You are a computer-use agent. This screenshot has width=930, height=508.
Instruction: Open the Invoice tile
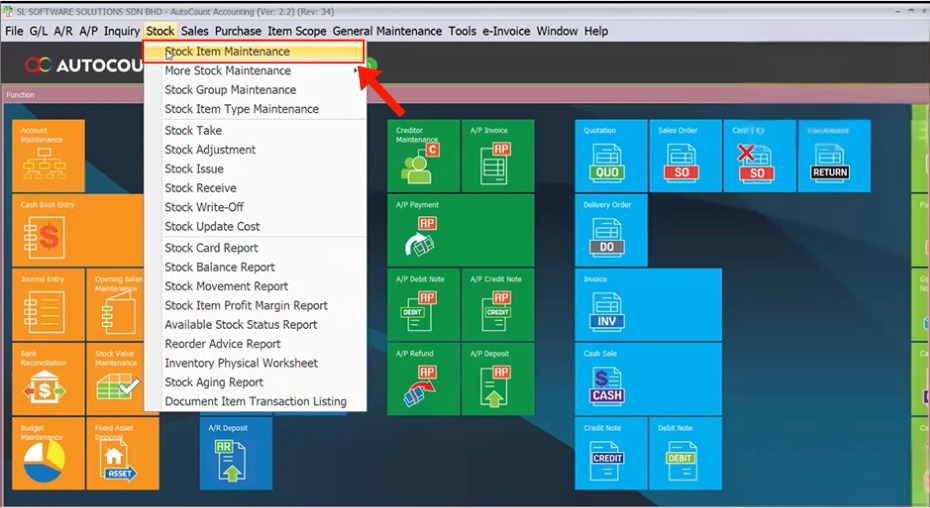point(648,305)
